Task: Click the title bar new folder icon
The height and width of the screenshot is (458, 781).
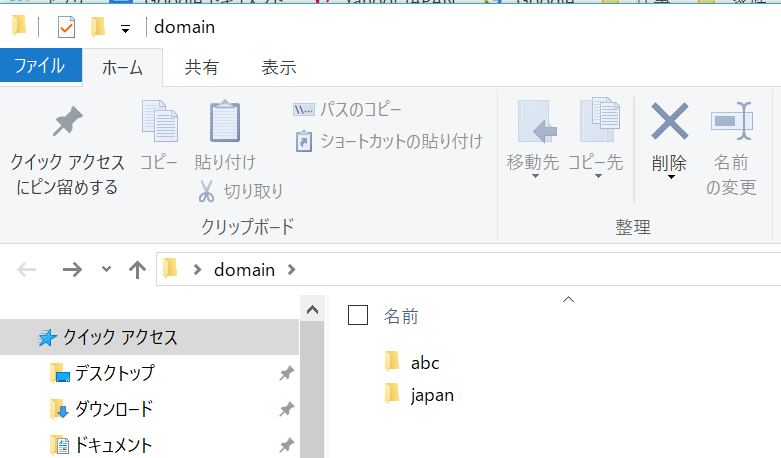Action: point(98,26)
